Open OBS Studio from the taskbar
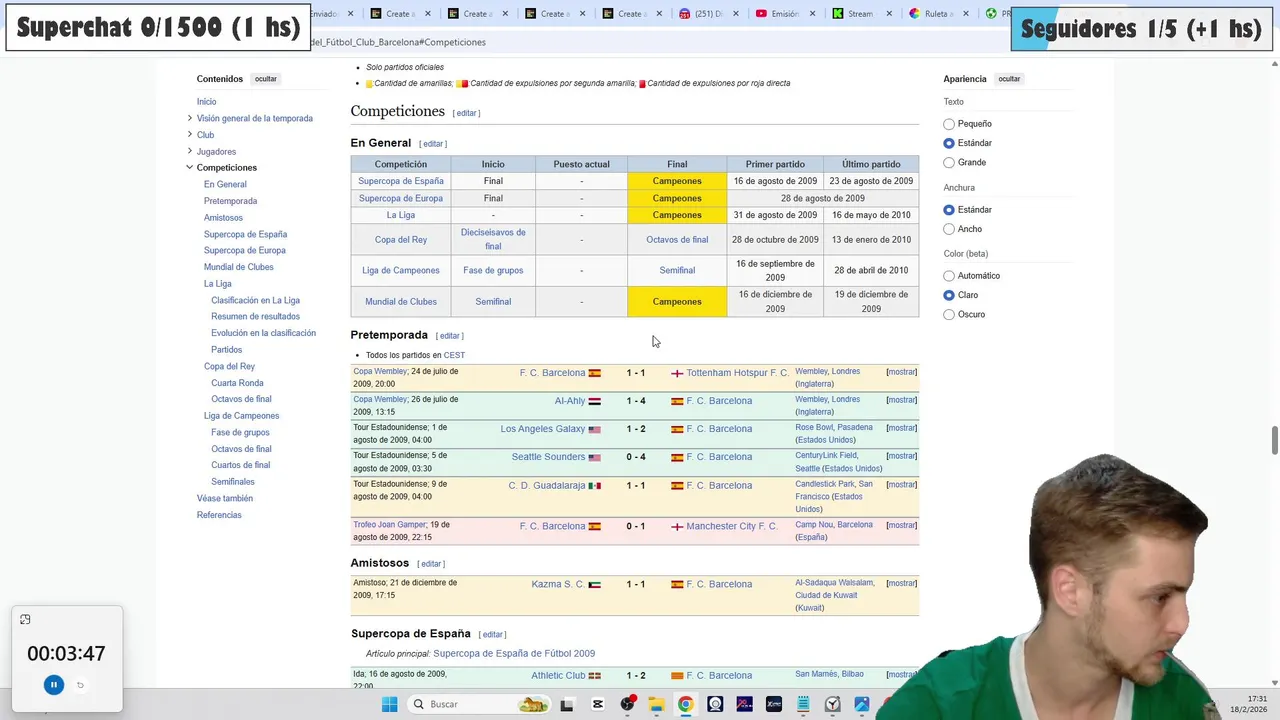1280x720 pixels. tap(627, 704)
